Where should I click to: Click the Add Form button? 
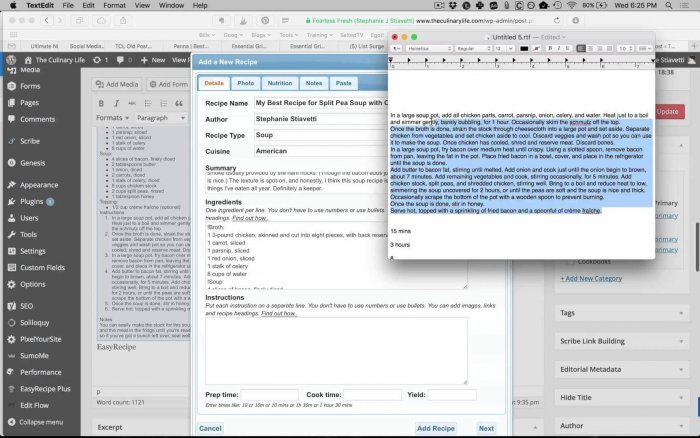click(168, 84)
